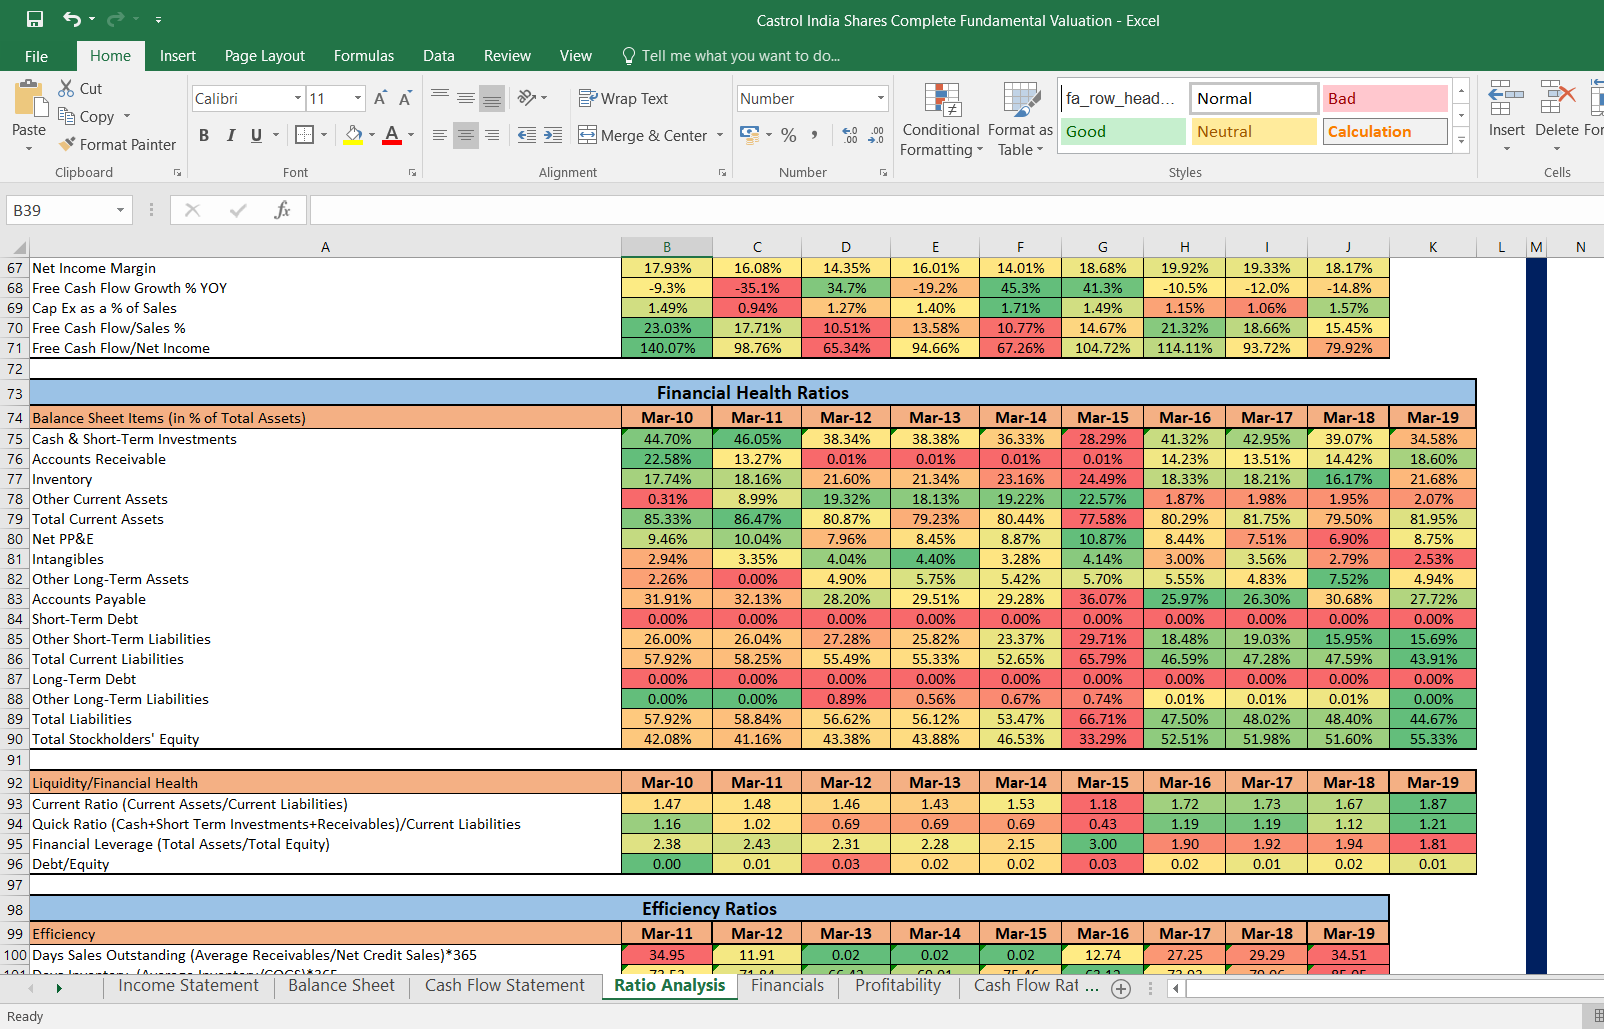Open the Font dialog launcher
The image size is (1604, 1029).
click(x=412, y=173)
